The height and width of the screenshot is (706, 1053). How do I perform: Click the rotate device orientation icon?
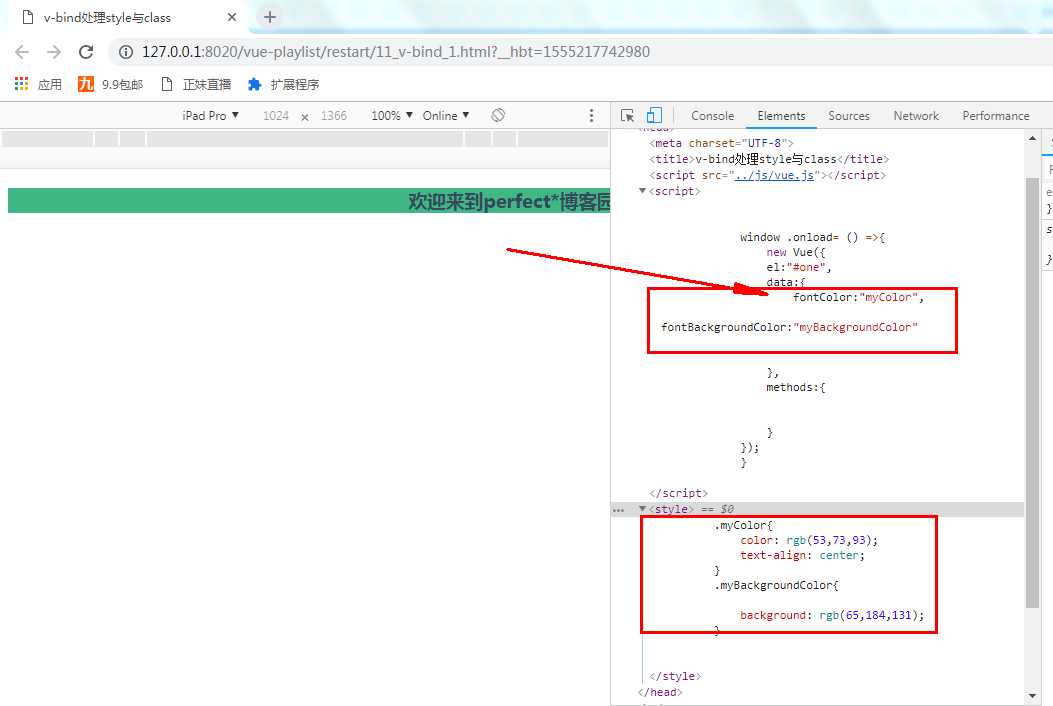[498, 115]
